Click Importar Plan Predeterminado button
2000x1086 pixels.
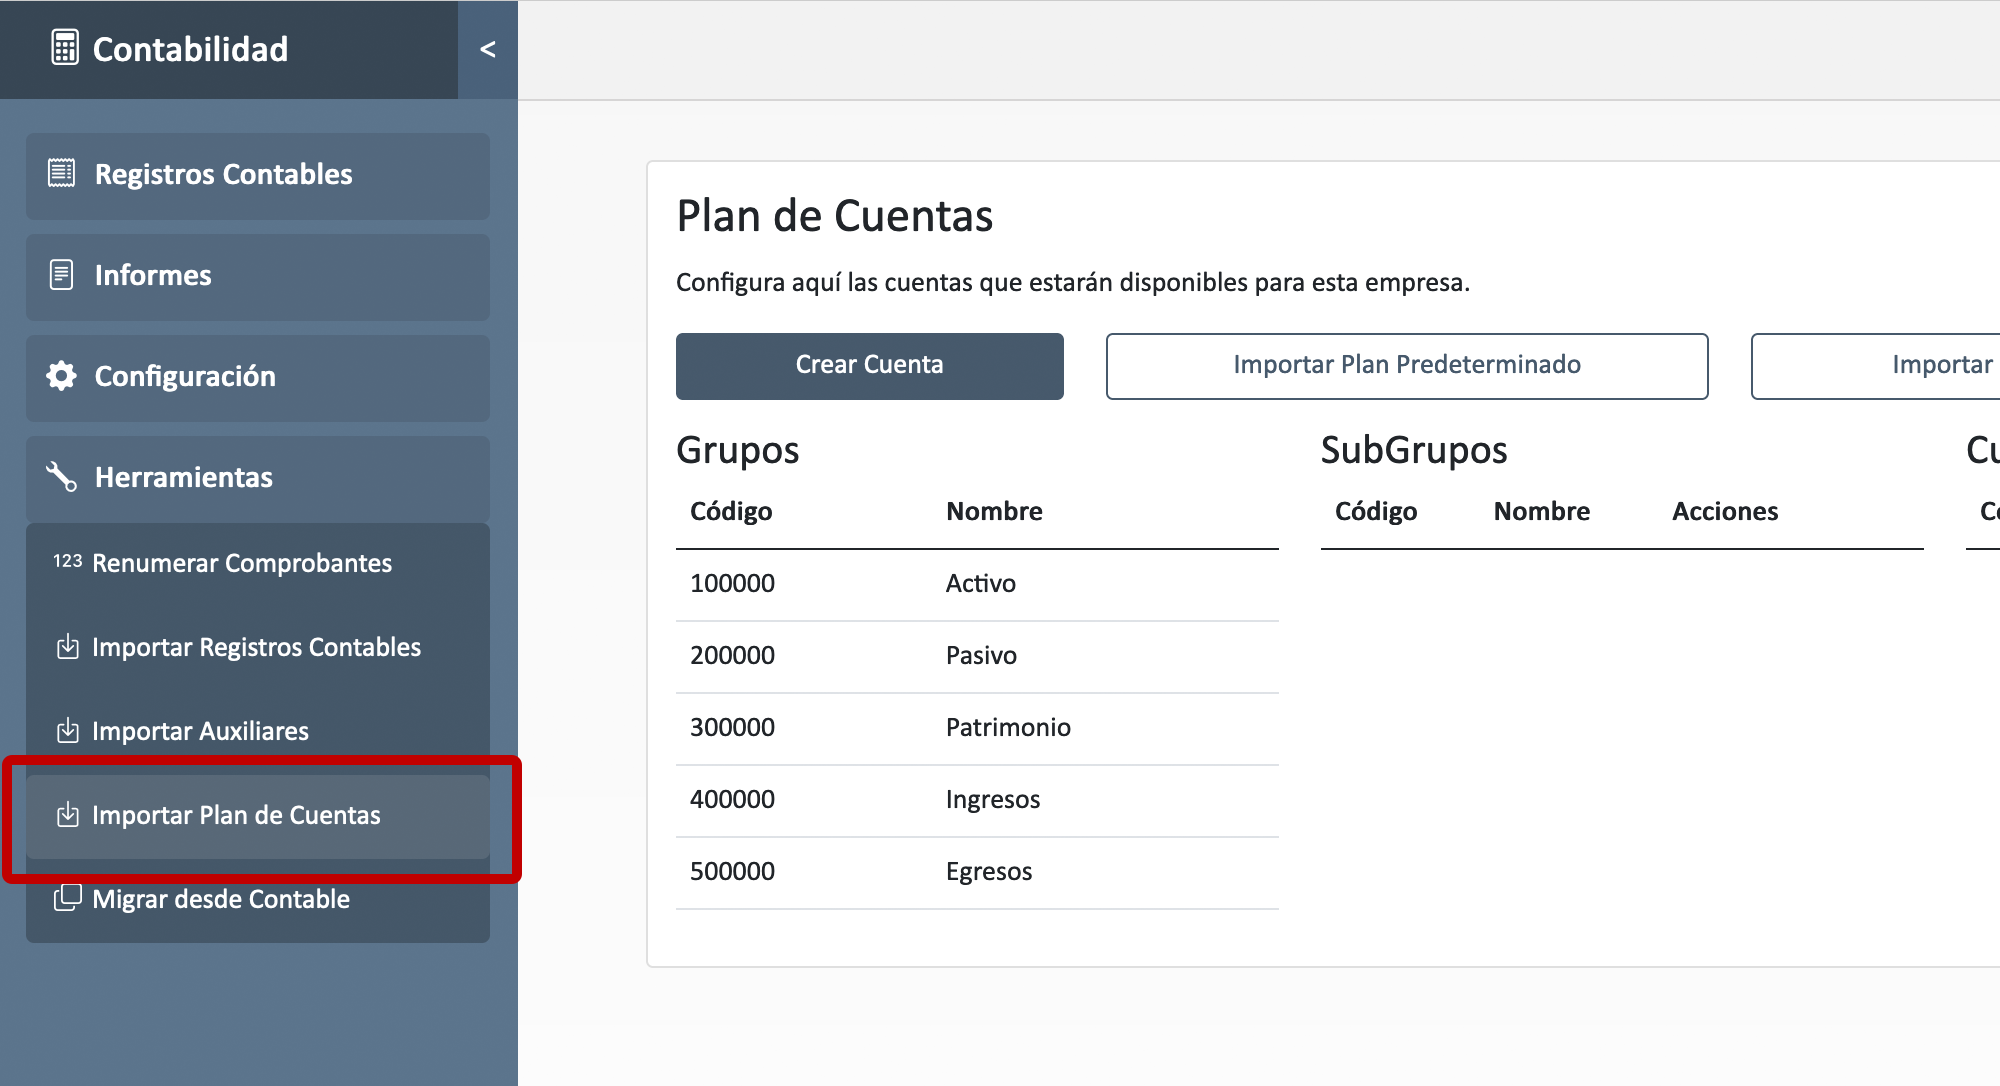[x=1406, y=365]
